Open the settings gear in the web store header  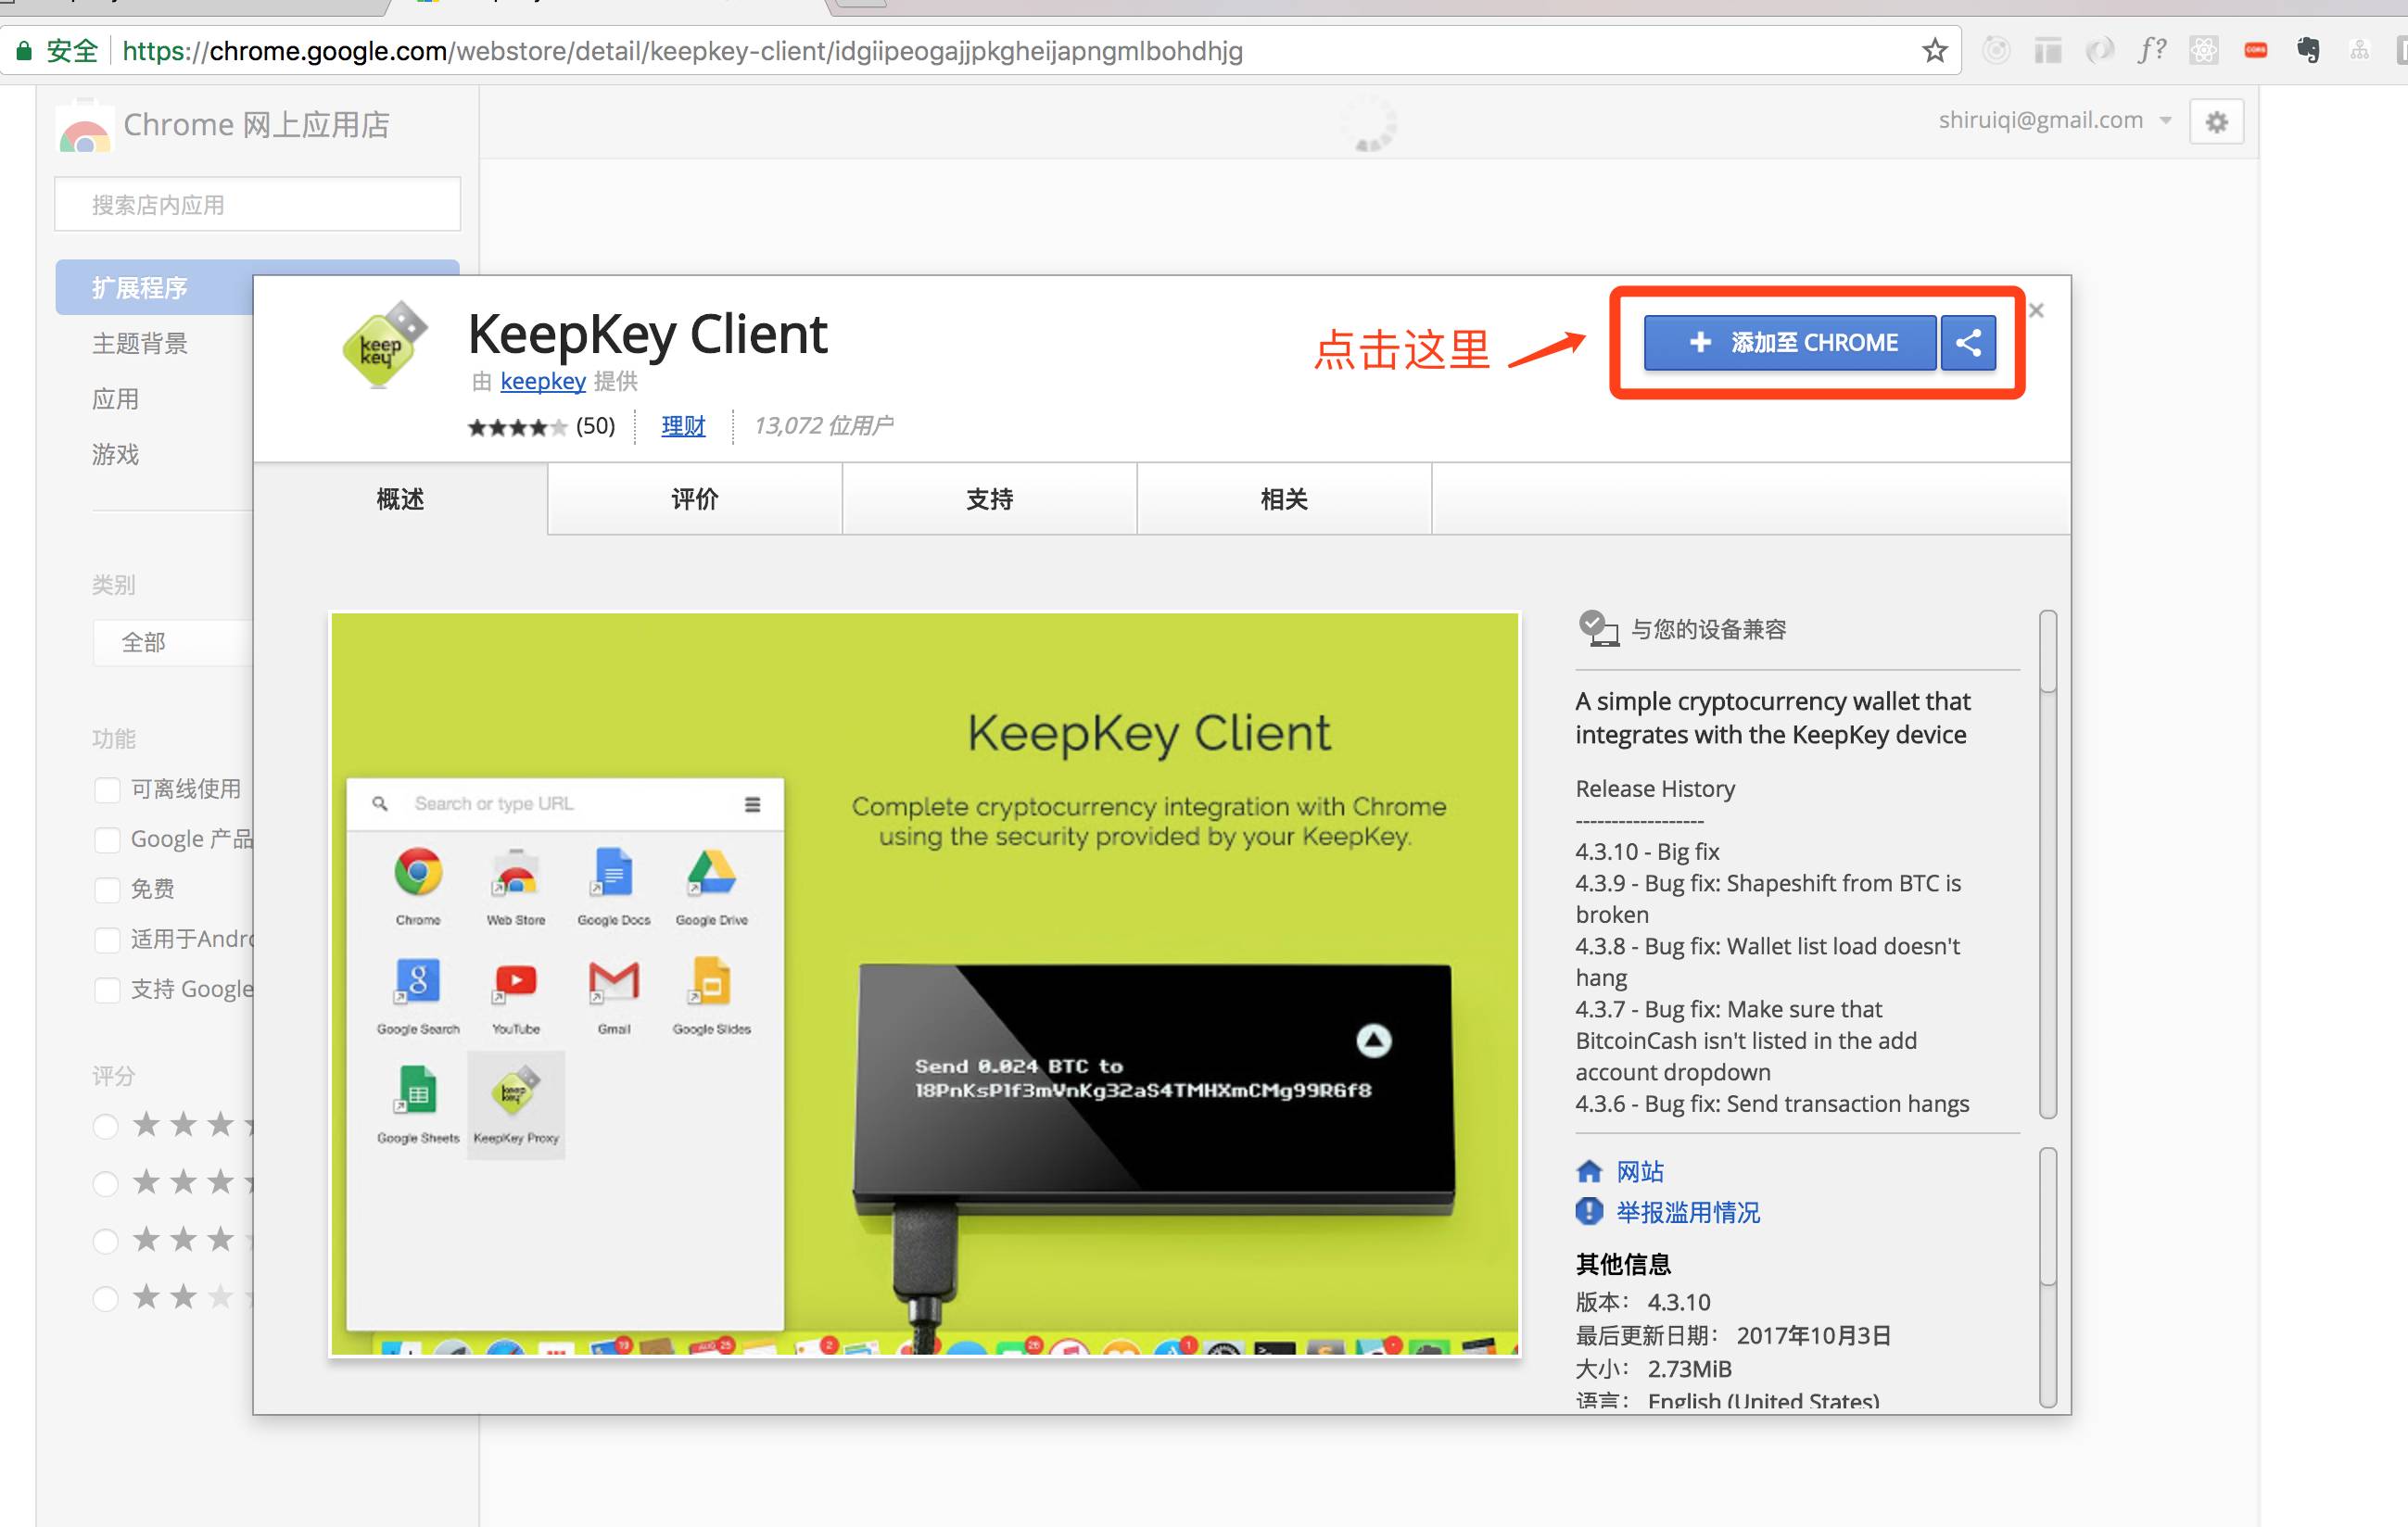pyautogui.click(x=2216, y=122)
